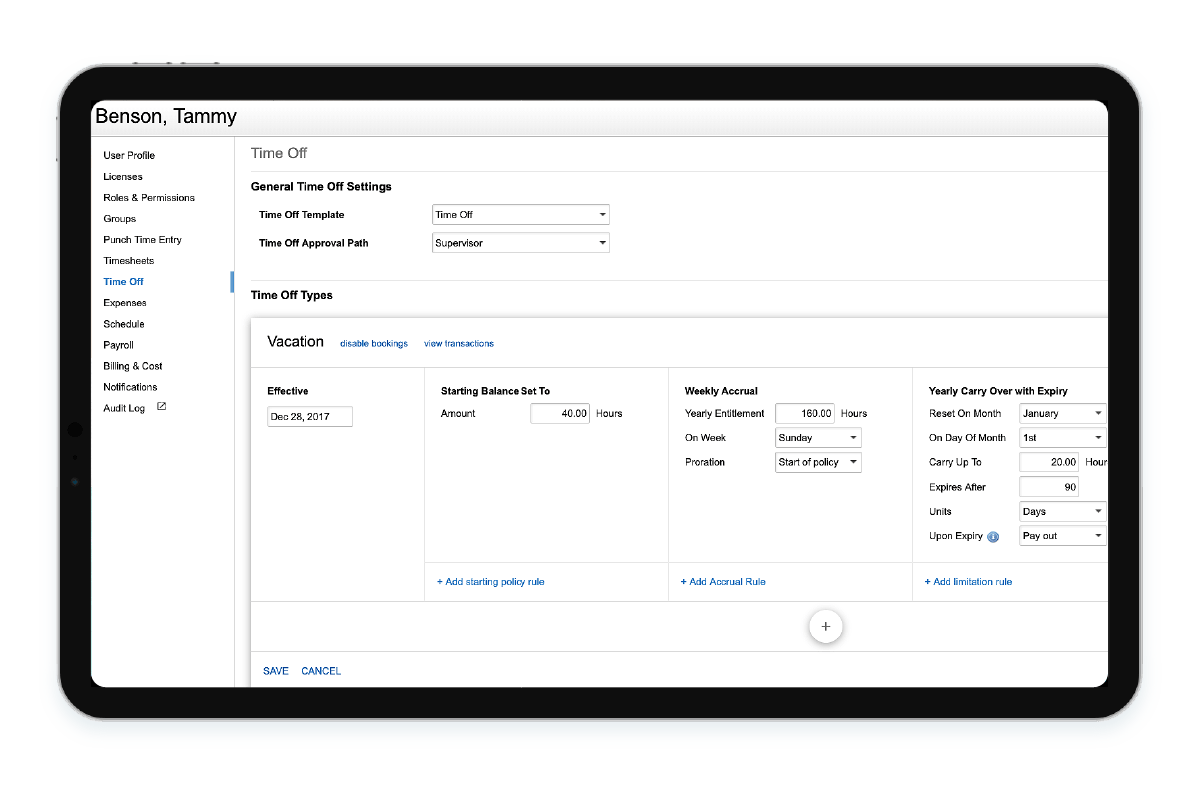Select the Time Off sidebar item

click(x=123, y=282)
